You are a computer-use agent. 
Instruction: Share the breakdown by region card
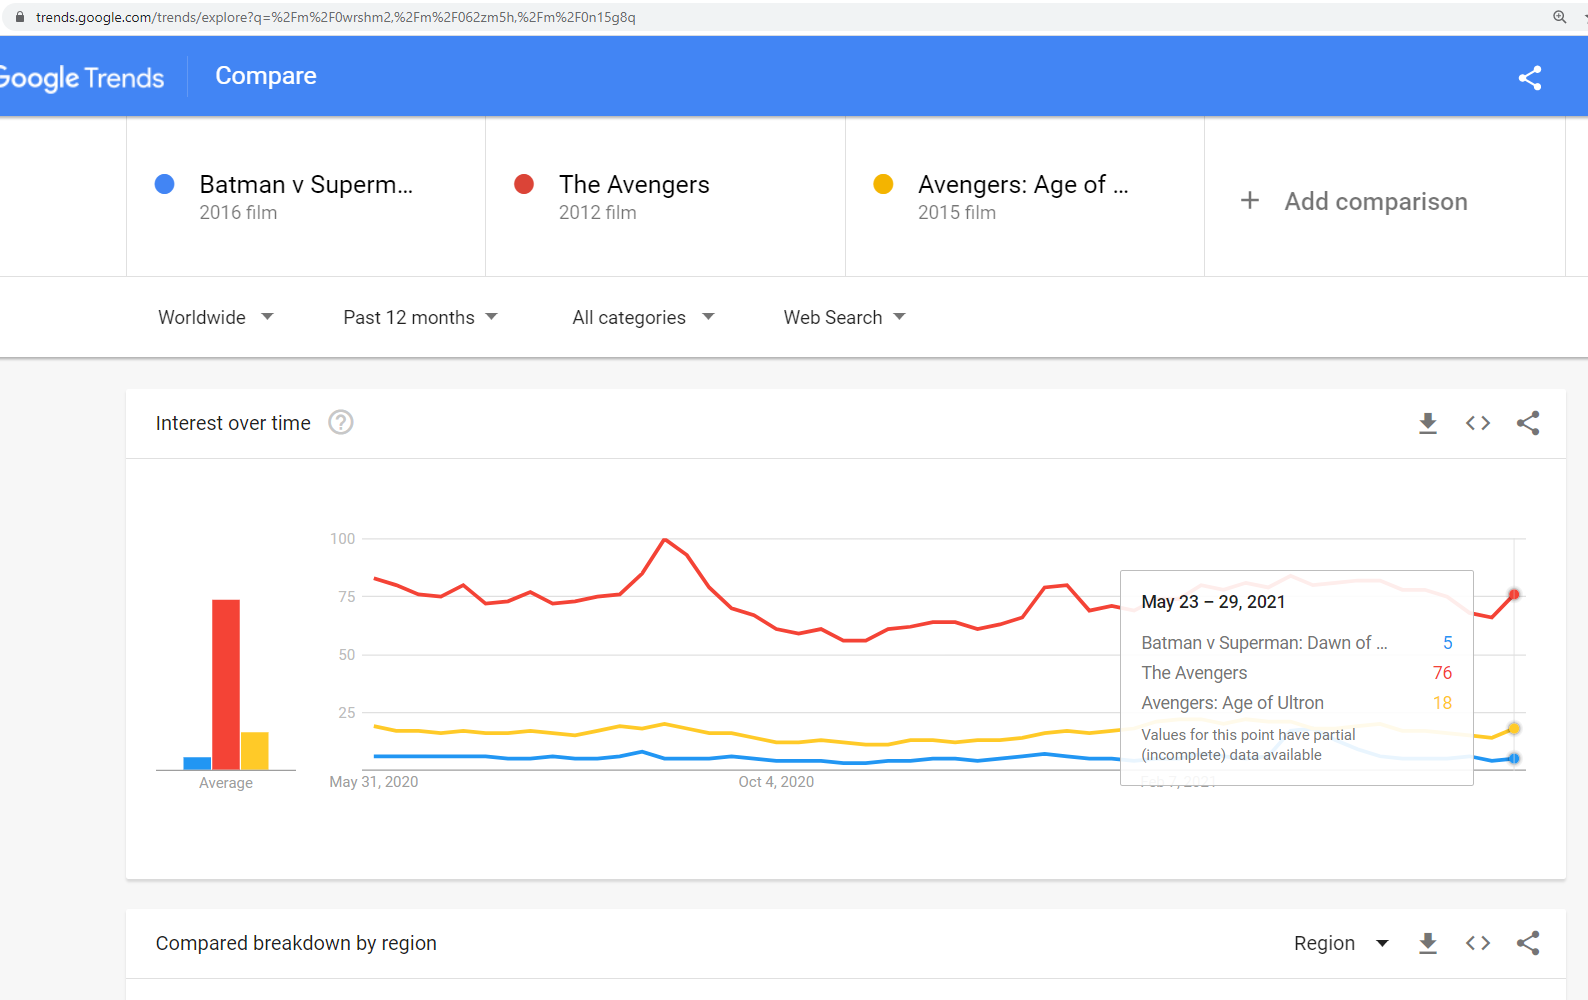point(1528,943)
